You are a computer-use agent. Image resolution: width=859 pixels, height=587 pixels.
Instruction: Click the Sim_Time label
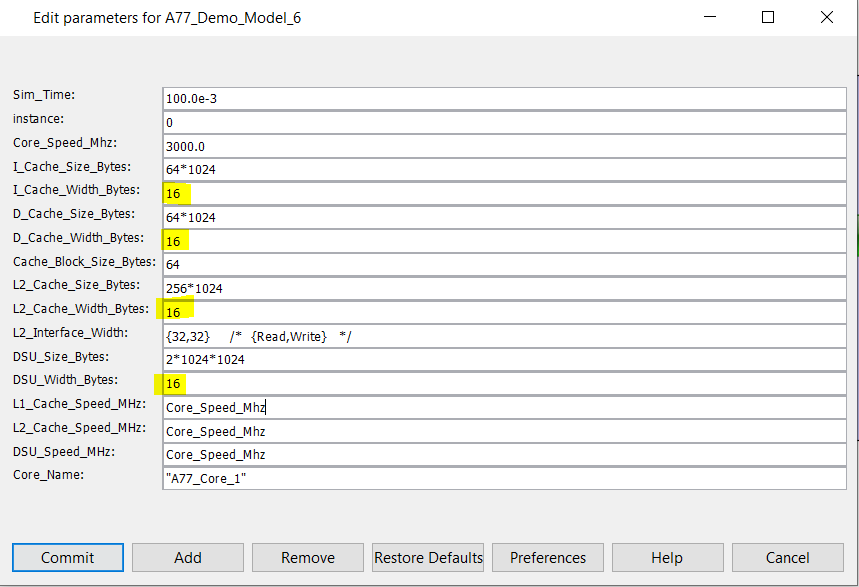click(x=44, y=95)
